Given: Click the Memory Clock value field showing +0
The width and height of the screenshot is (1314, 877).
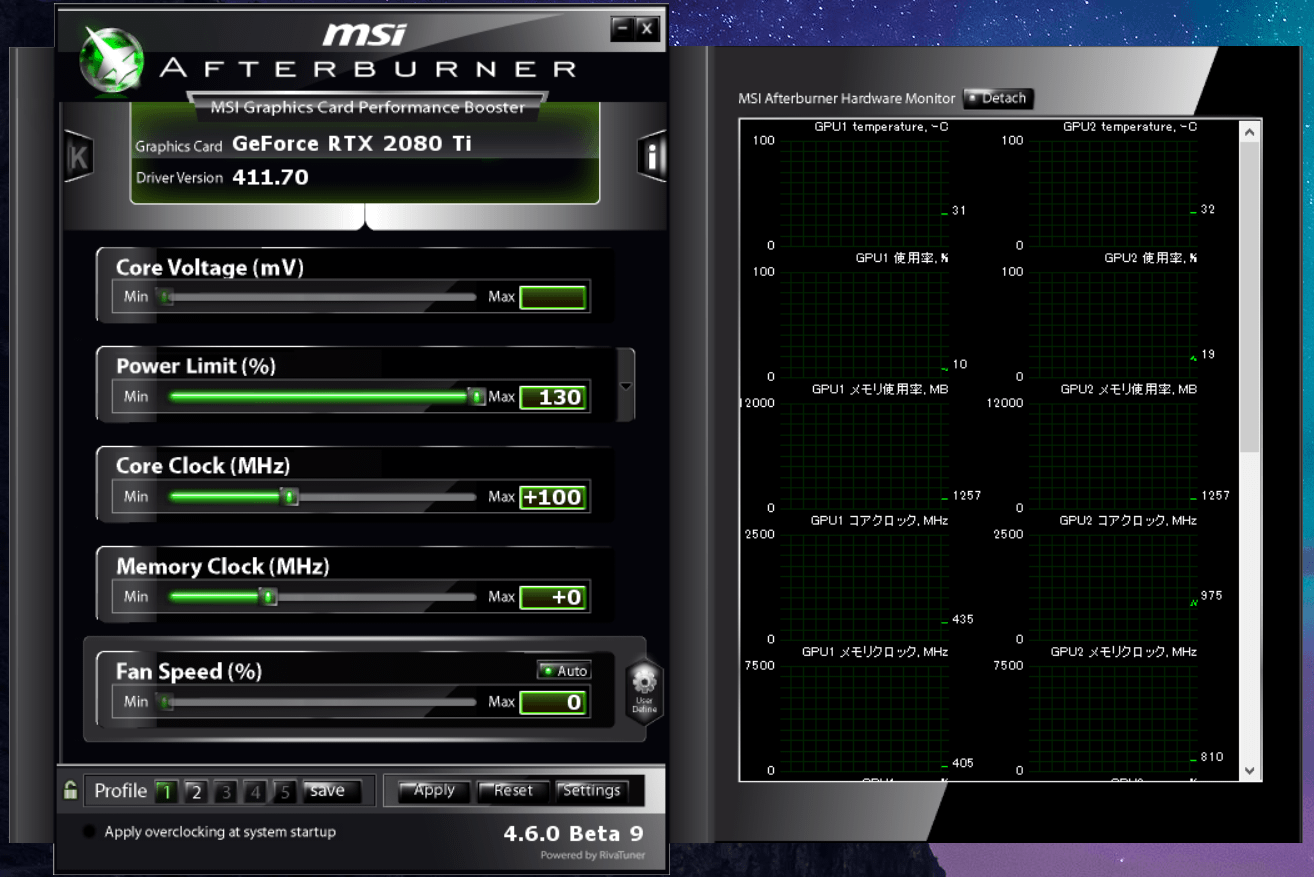Looking at the screenshot, I should click(x=553, y=597).
